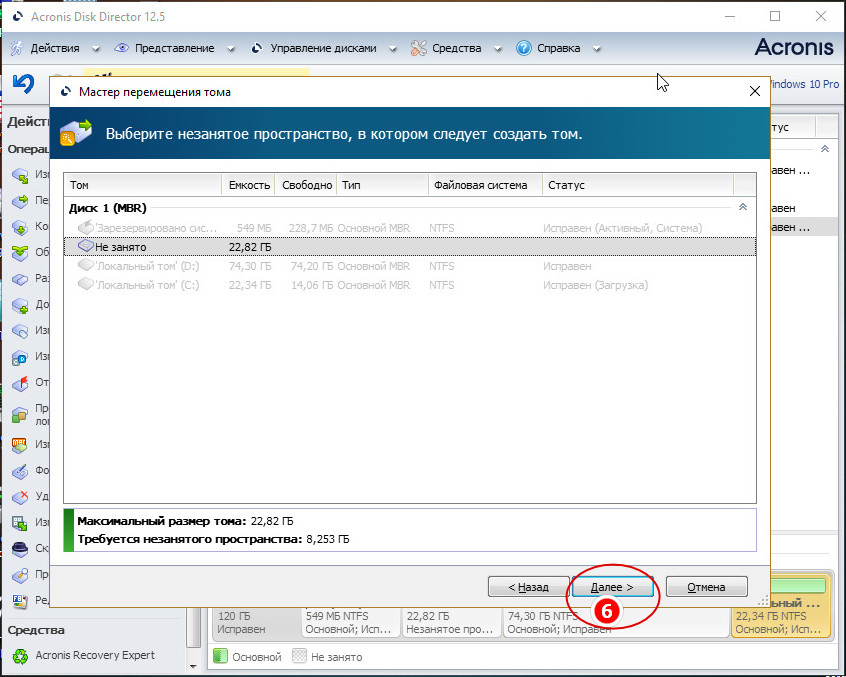Sort by the Емкость column header

[x=249, y=185]
